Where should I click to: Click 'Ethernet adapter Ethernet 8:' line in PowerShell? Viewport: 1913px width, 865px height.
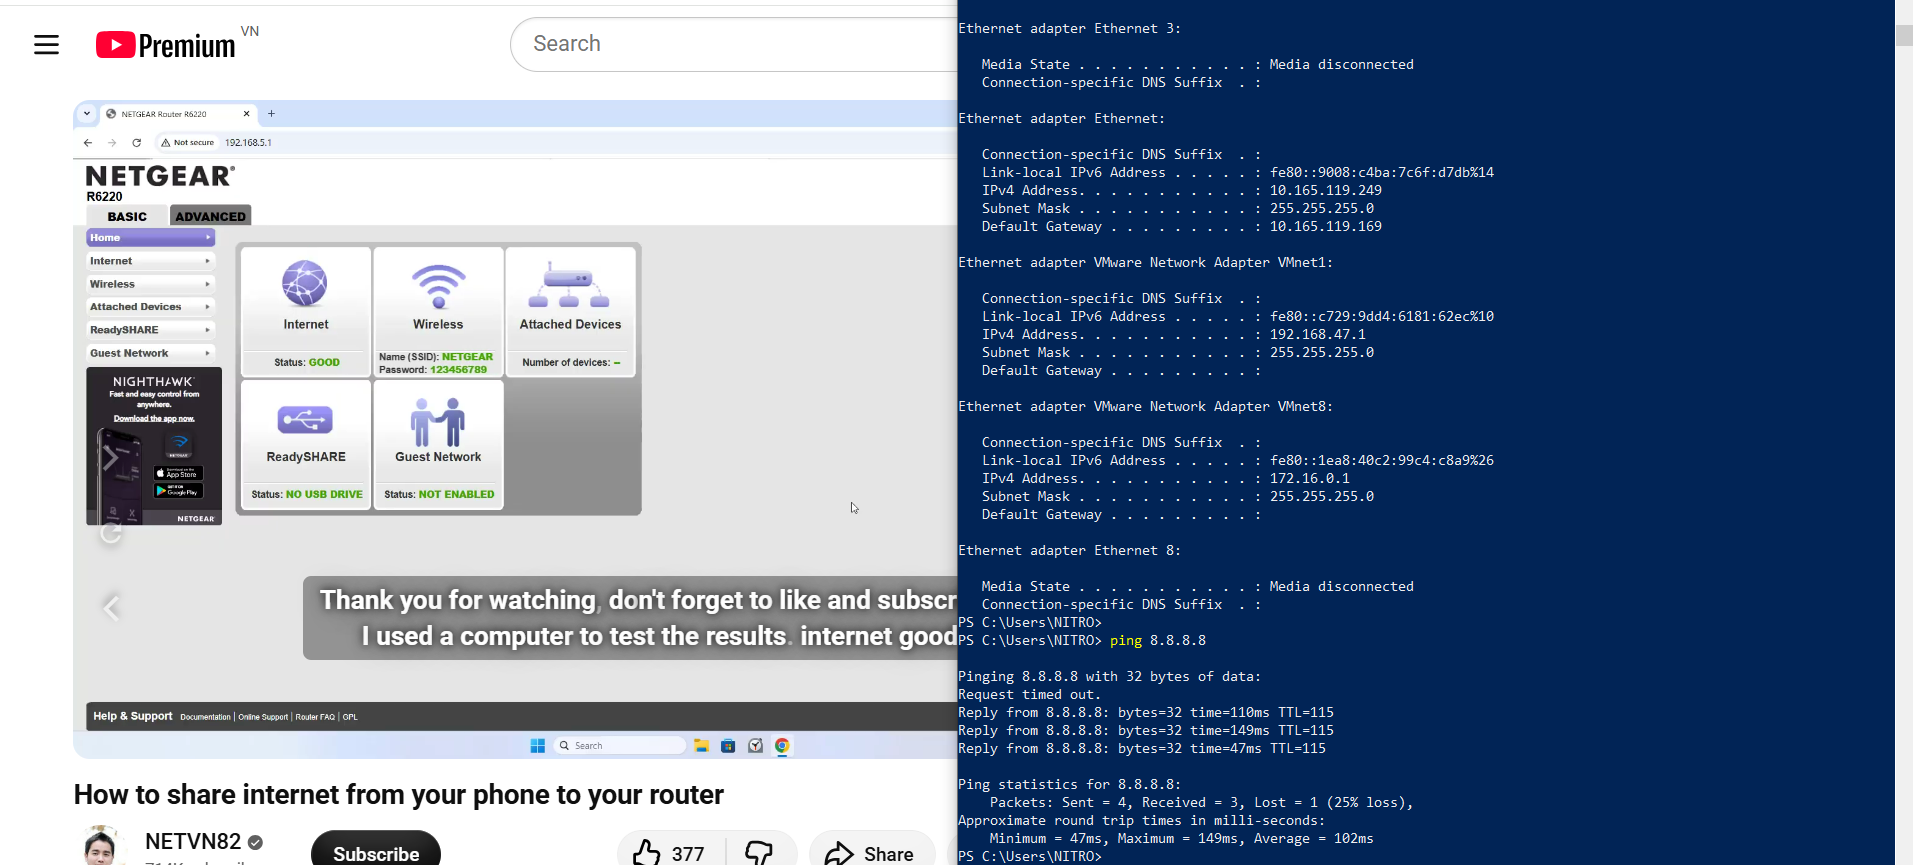[x=1070, y=551]
